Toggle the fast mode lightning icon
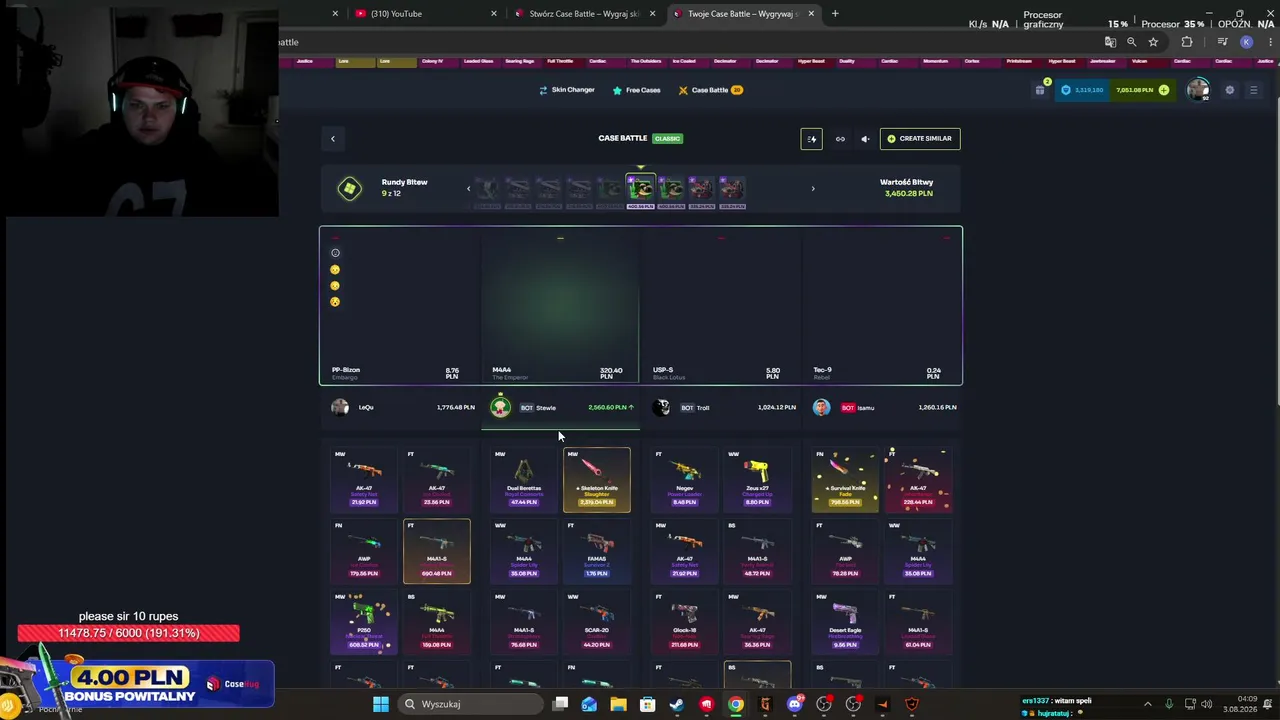The image size is (1280, 720). coord(811,139)
